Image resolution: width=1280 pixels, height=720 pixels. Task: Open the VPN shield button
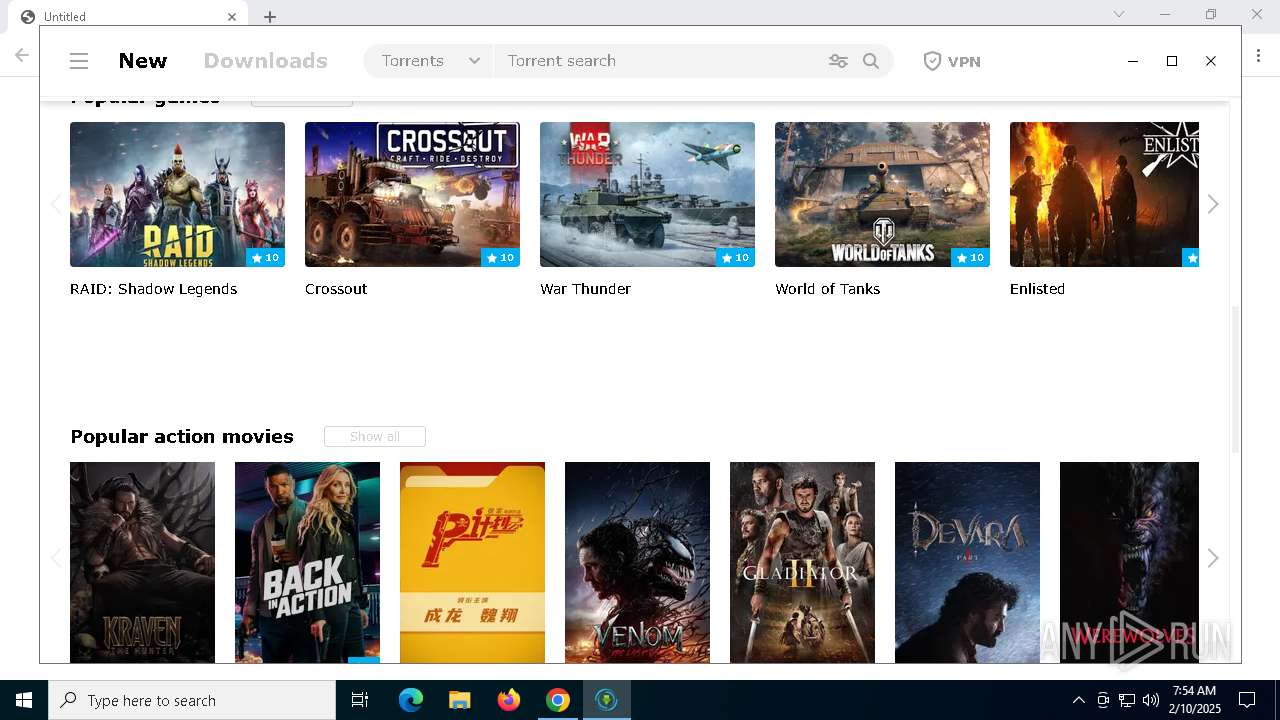click(x=952, y=61)
